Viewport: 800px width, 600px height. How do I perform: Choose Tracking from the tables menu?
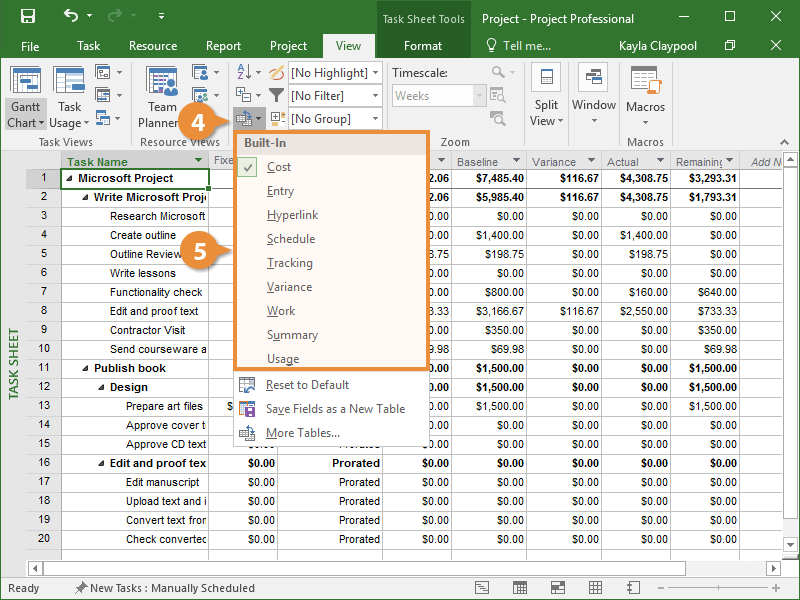[x=289, y=263]
